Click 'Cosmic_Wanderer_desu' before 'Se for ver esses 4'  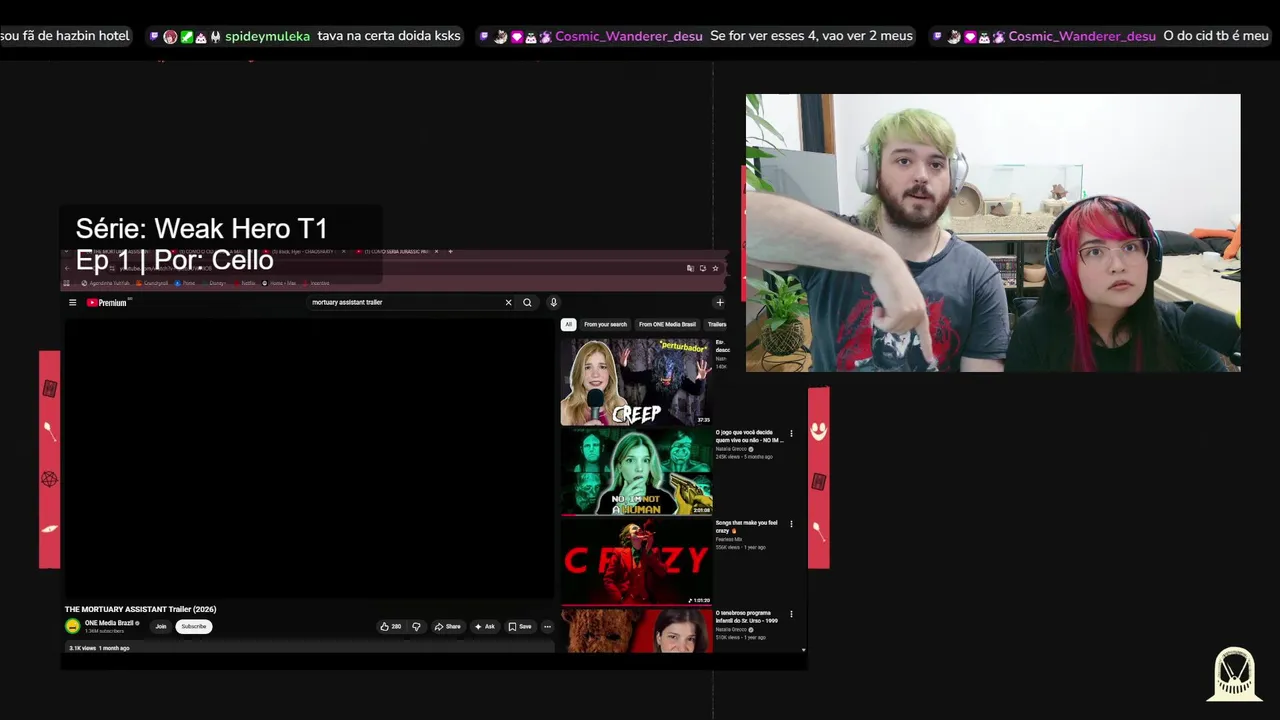(628, 36)
